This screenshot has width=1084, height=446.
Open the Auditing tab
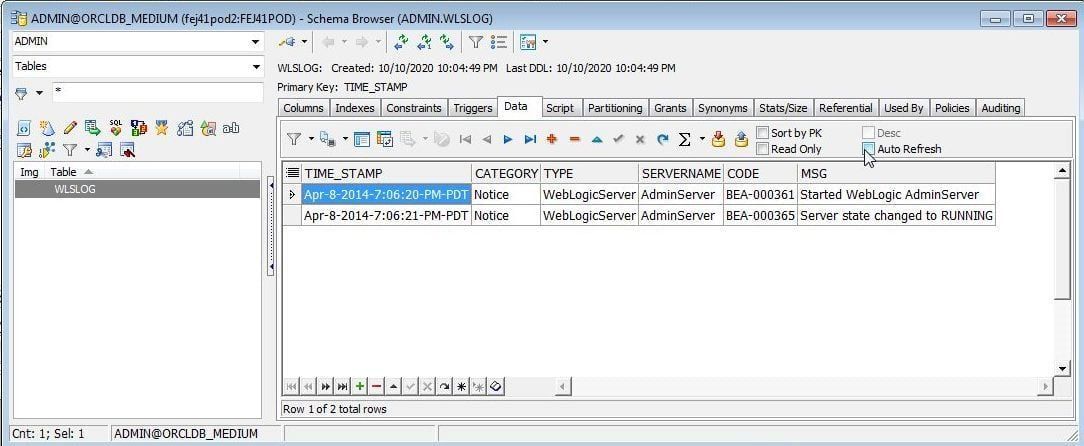coord(1000,108)
